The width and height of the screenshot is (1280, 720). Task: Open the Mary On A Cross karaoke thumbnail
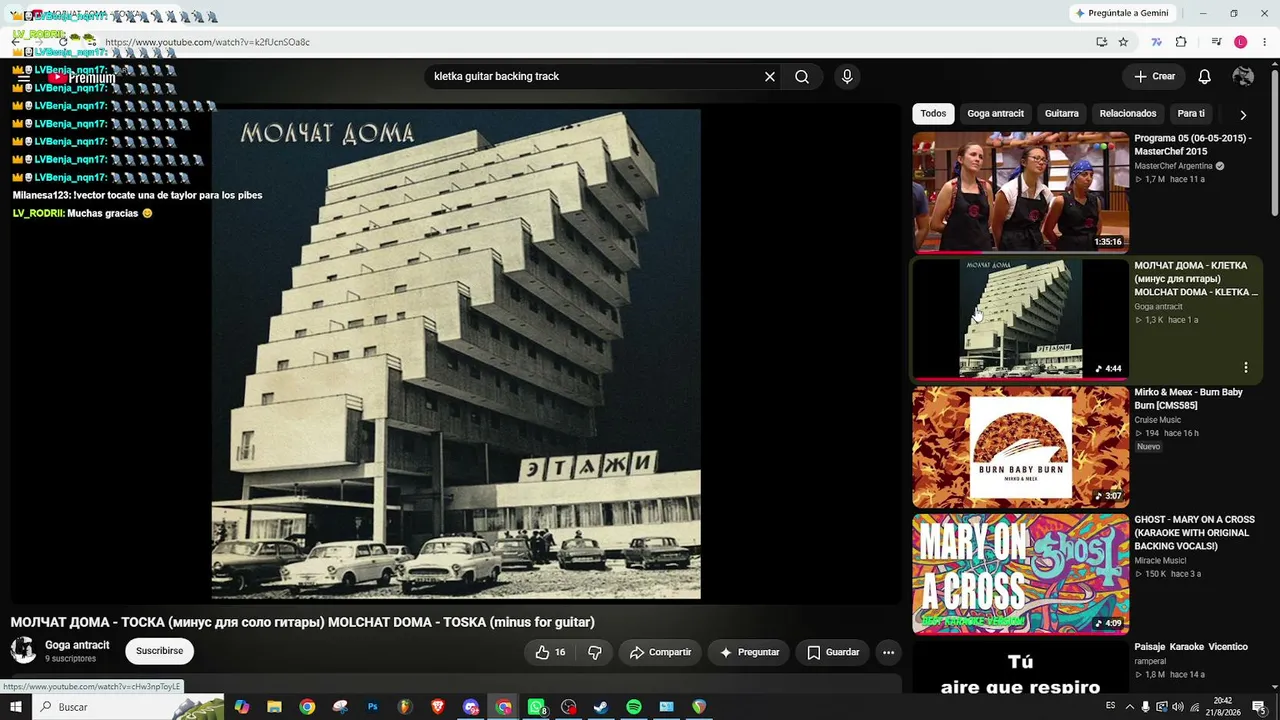coord(1020,573)
